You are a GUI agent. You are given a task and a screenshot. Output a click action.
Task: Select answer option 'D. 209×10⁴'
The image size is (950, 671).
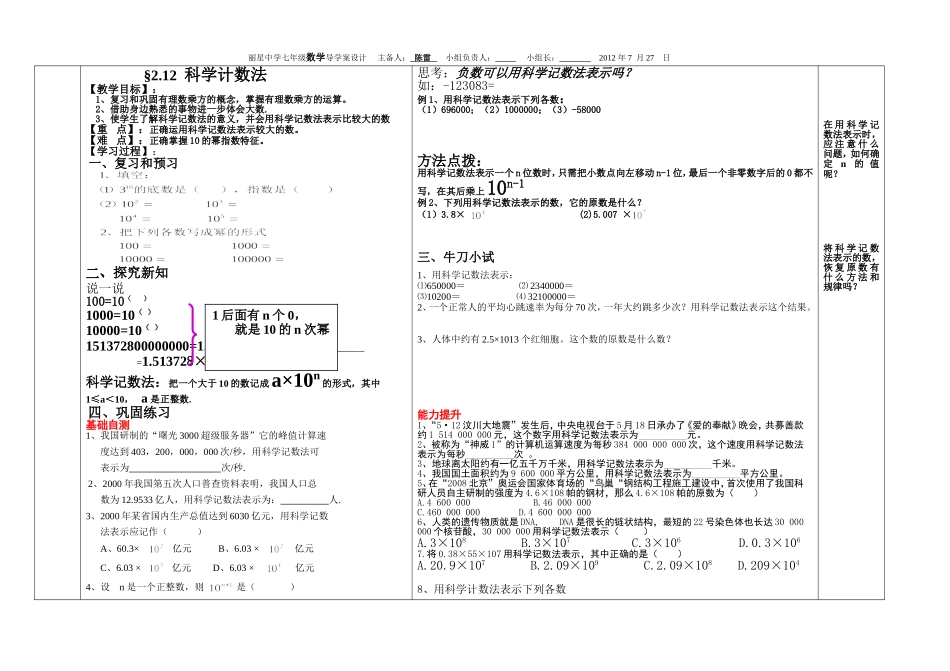click(x=768, y=566)
